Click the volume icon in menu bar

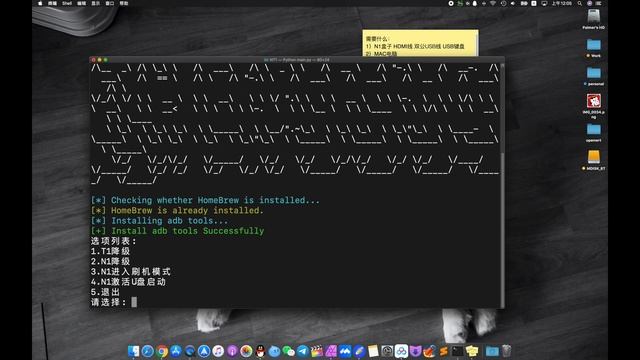pos(513,3)
